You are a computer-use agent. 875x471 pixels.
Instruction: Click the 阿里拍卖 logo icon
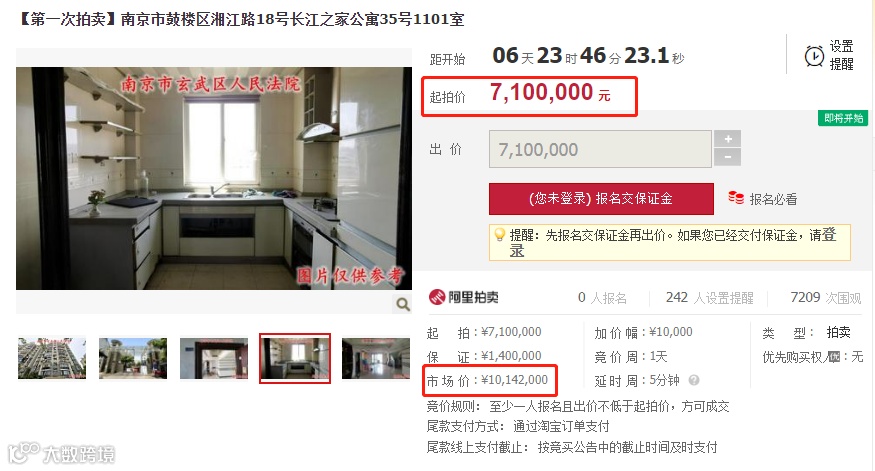pyautogui.click(x=436, y=297)
